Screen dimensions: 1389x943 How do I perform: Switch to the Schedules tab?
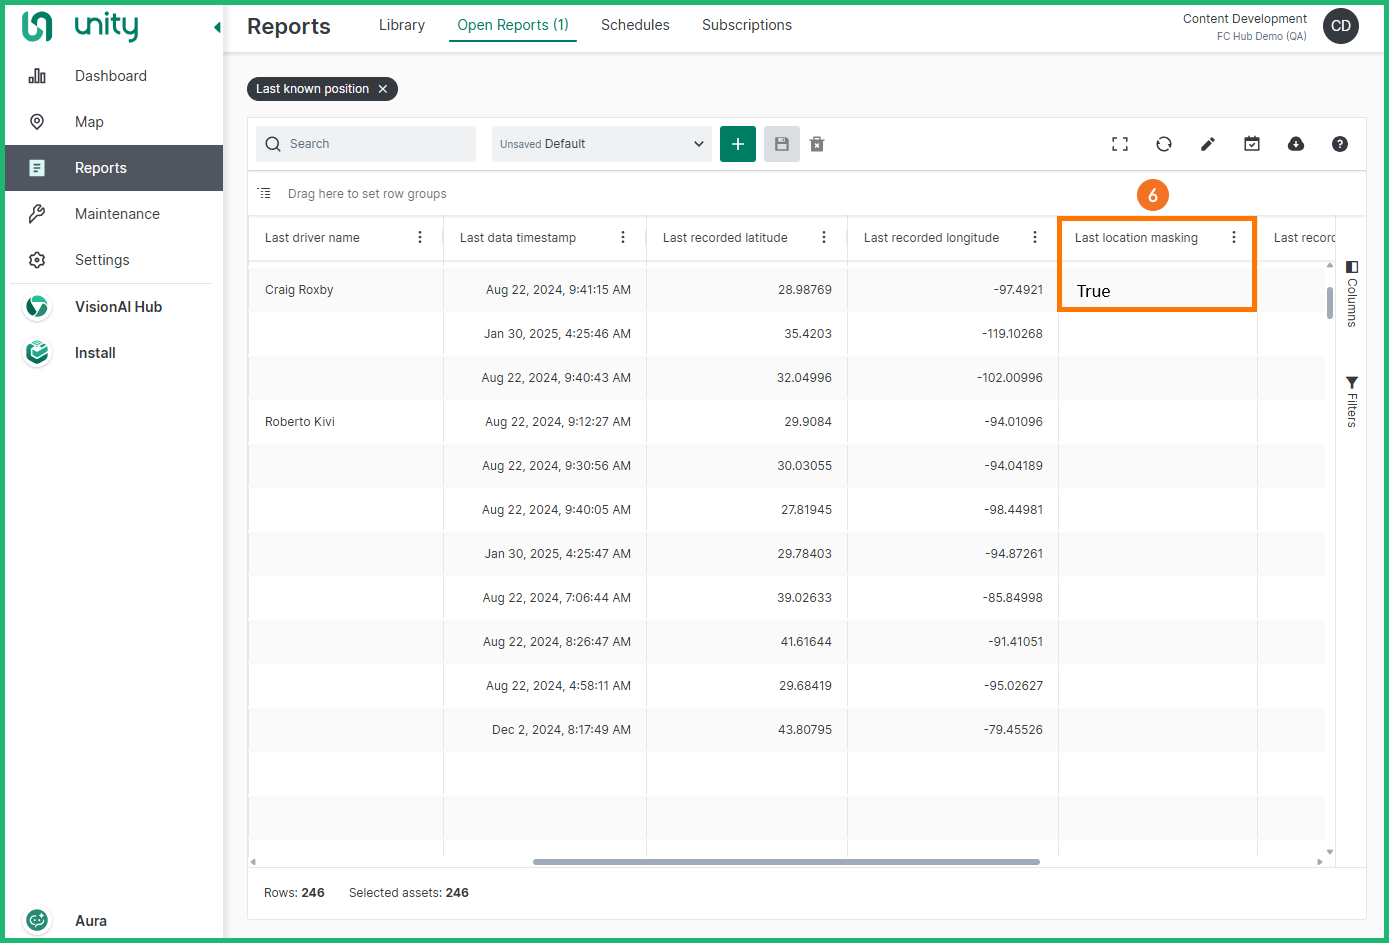click(635, 25)
